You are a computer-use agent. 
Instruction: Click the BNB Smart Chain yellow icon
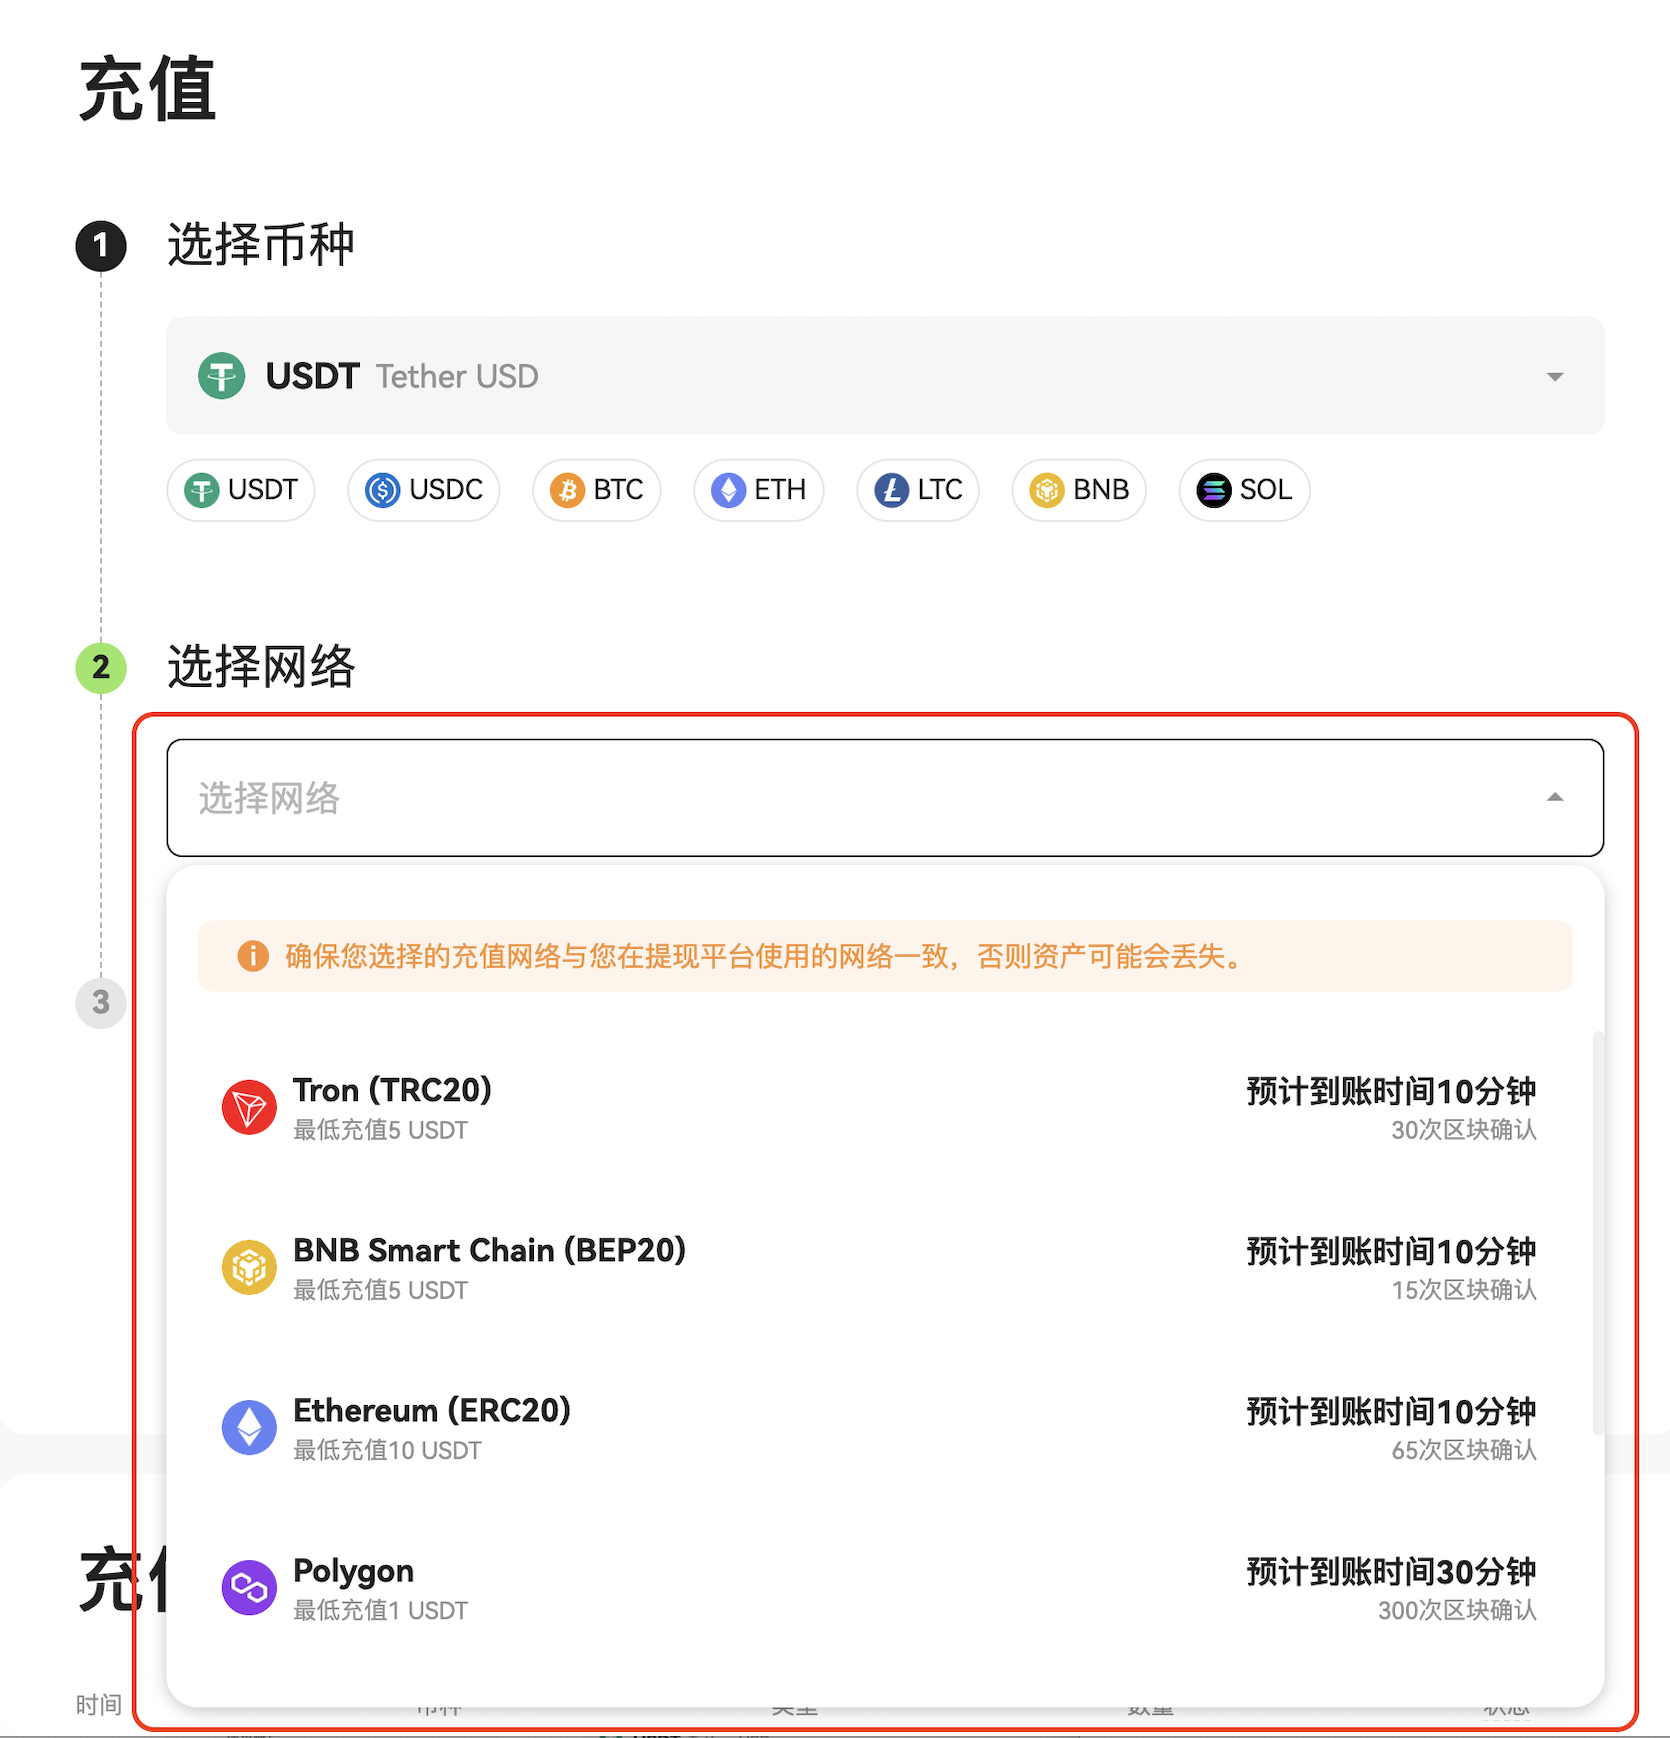tap(249, 1268)
